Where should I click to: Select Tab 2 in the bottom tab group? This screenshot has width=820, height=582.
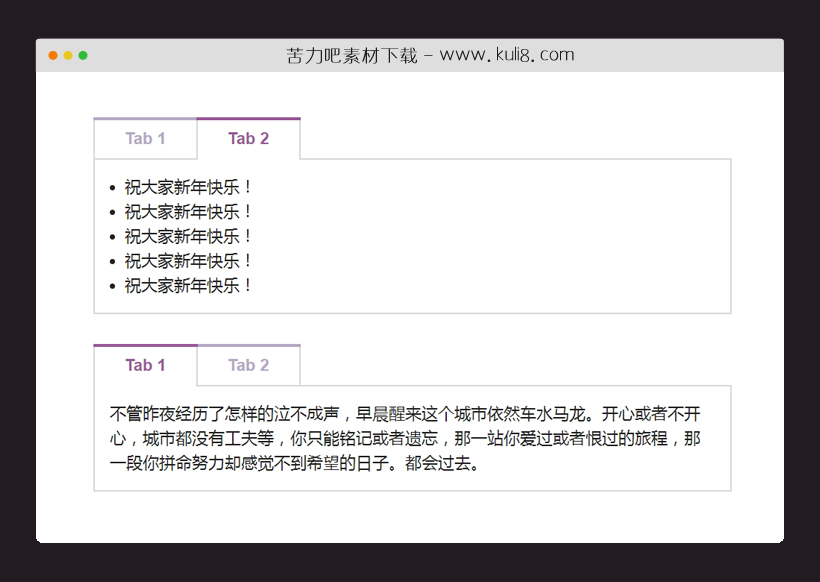248,365
